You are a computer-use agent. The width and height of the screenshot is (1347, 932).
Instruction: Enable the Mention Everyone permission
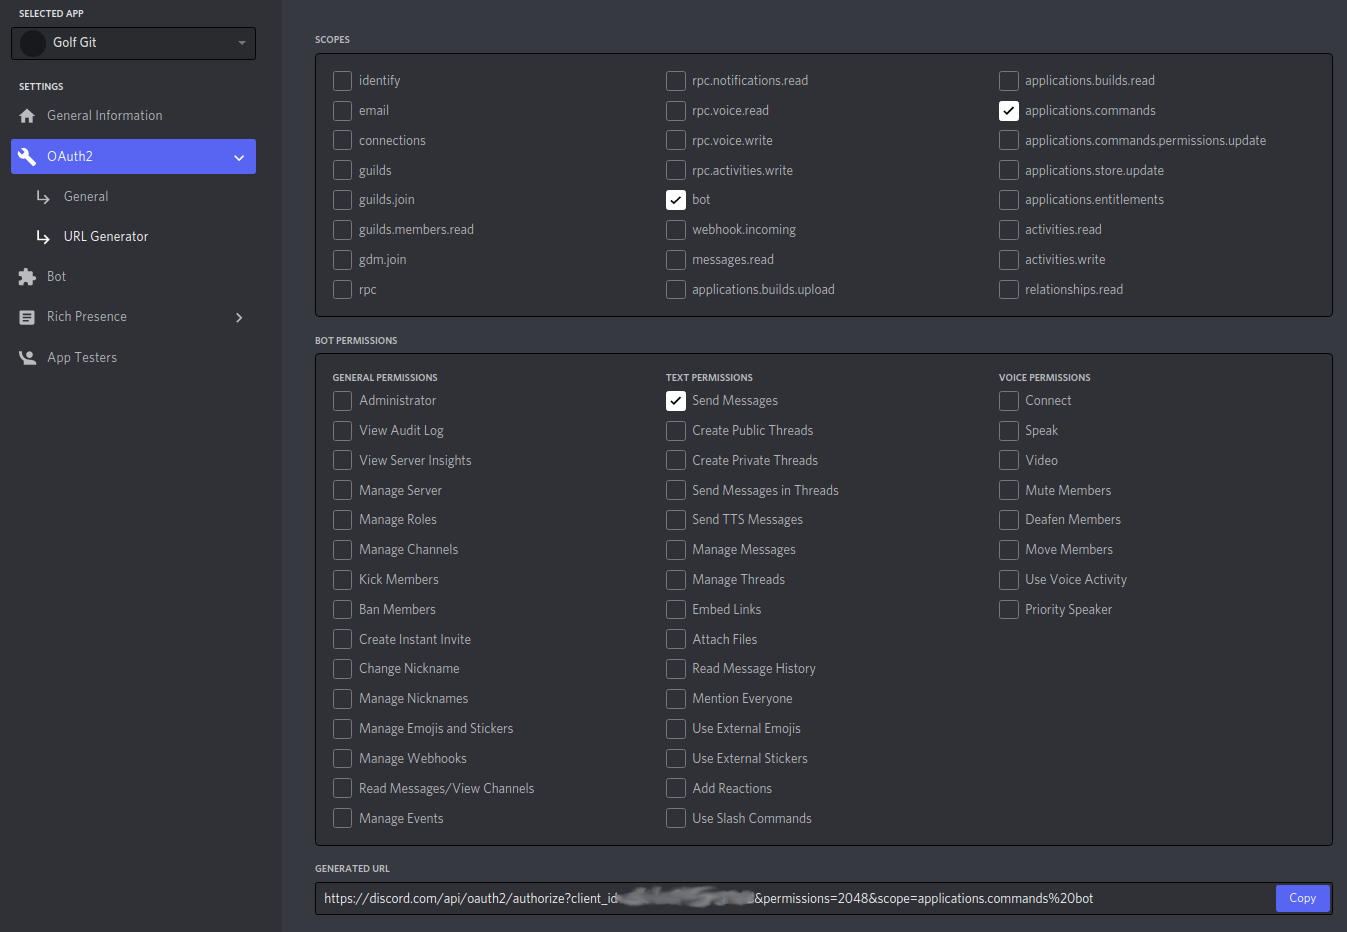(676, 699)
